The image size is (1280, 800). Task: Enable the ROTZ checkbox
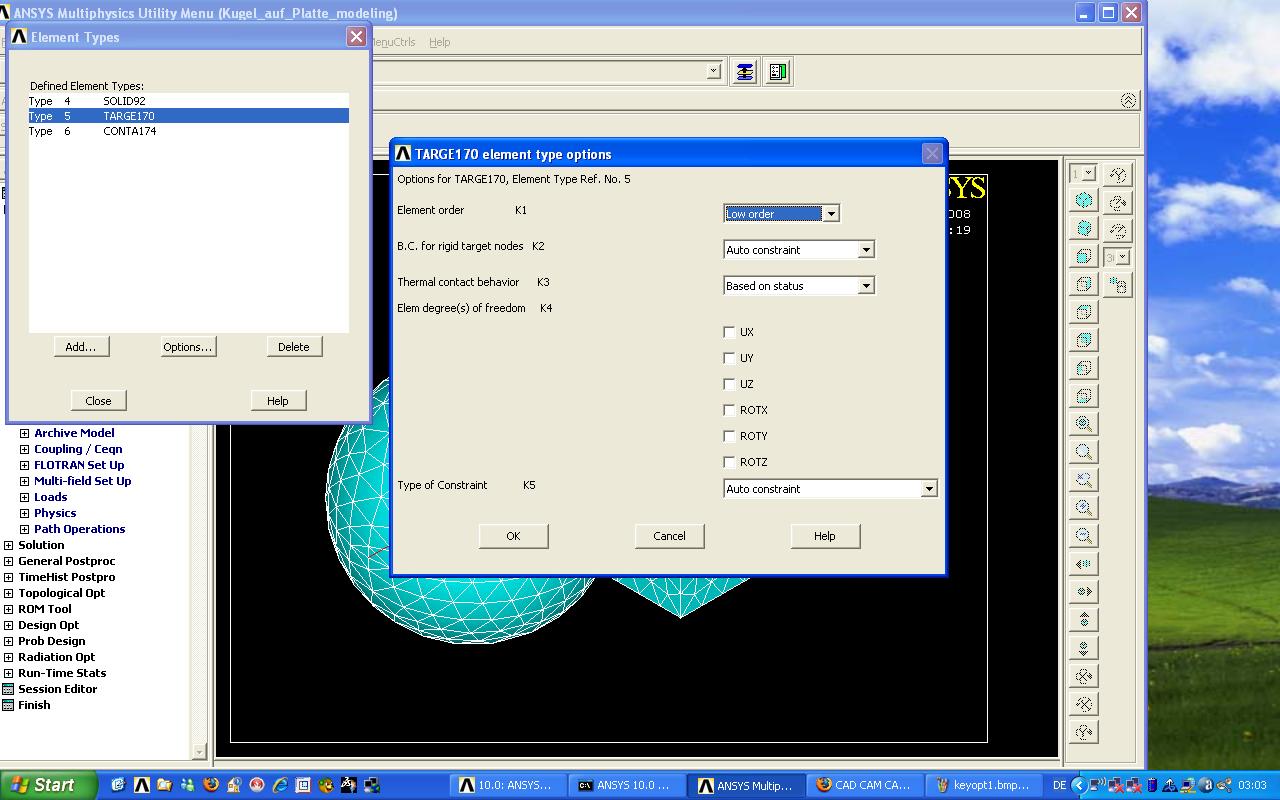pyautogui.click(x=729, y=462)
